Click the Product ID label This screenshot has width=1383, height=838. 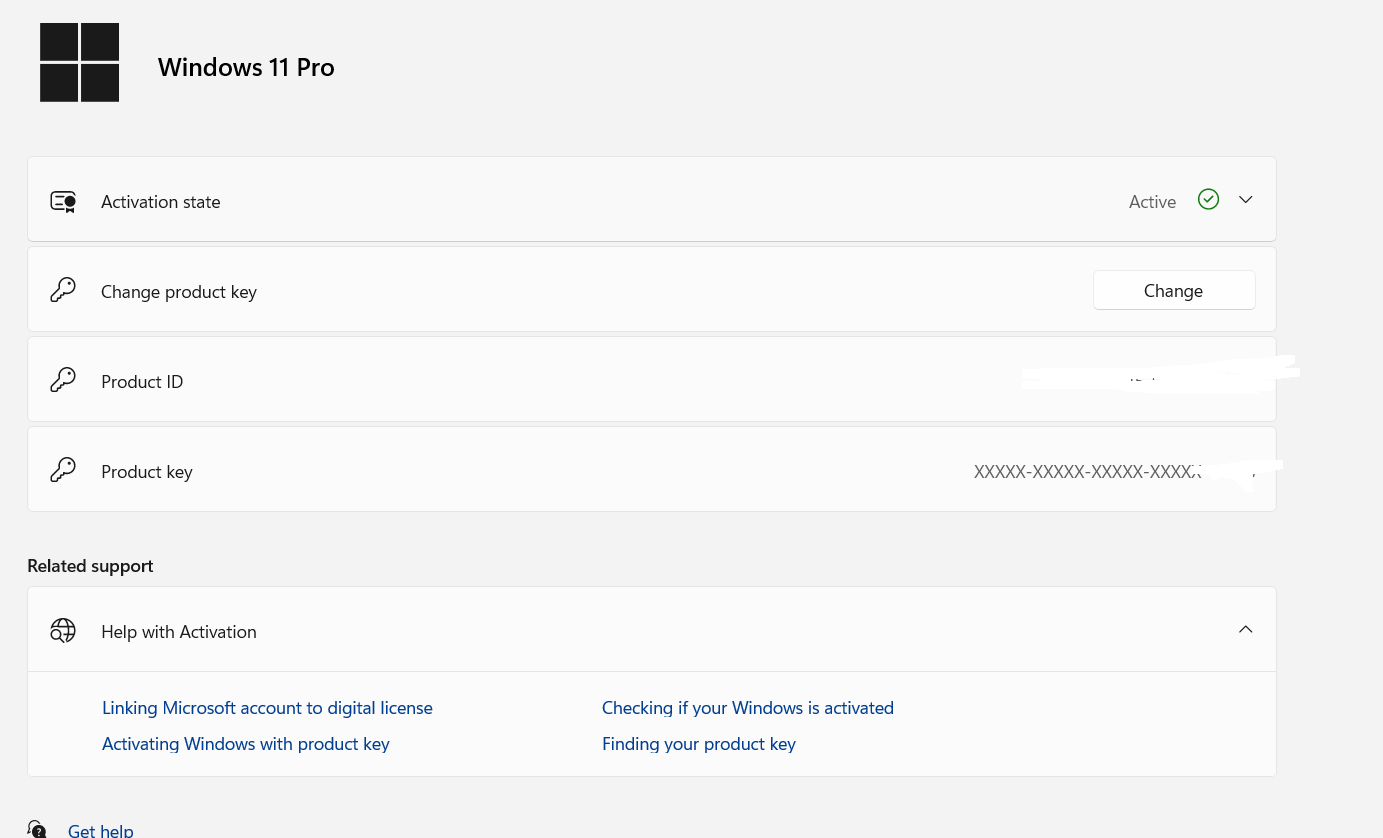point(142,382)
